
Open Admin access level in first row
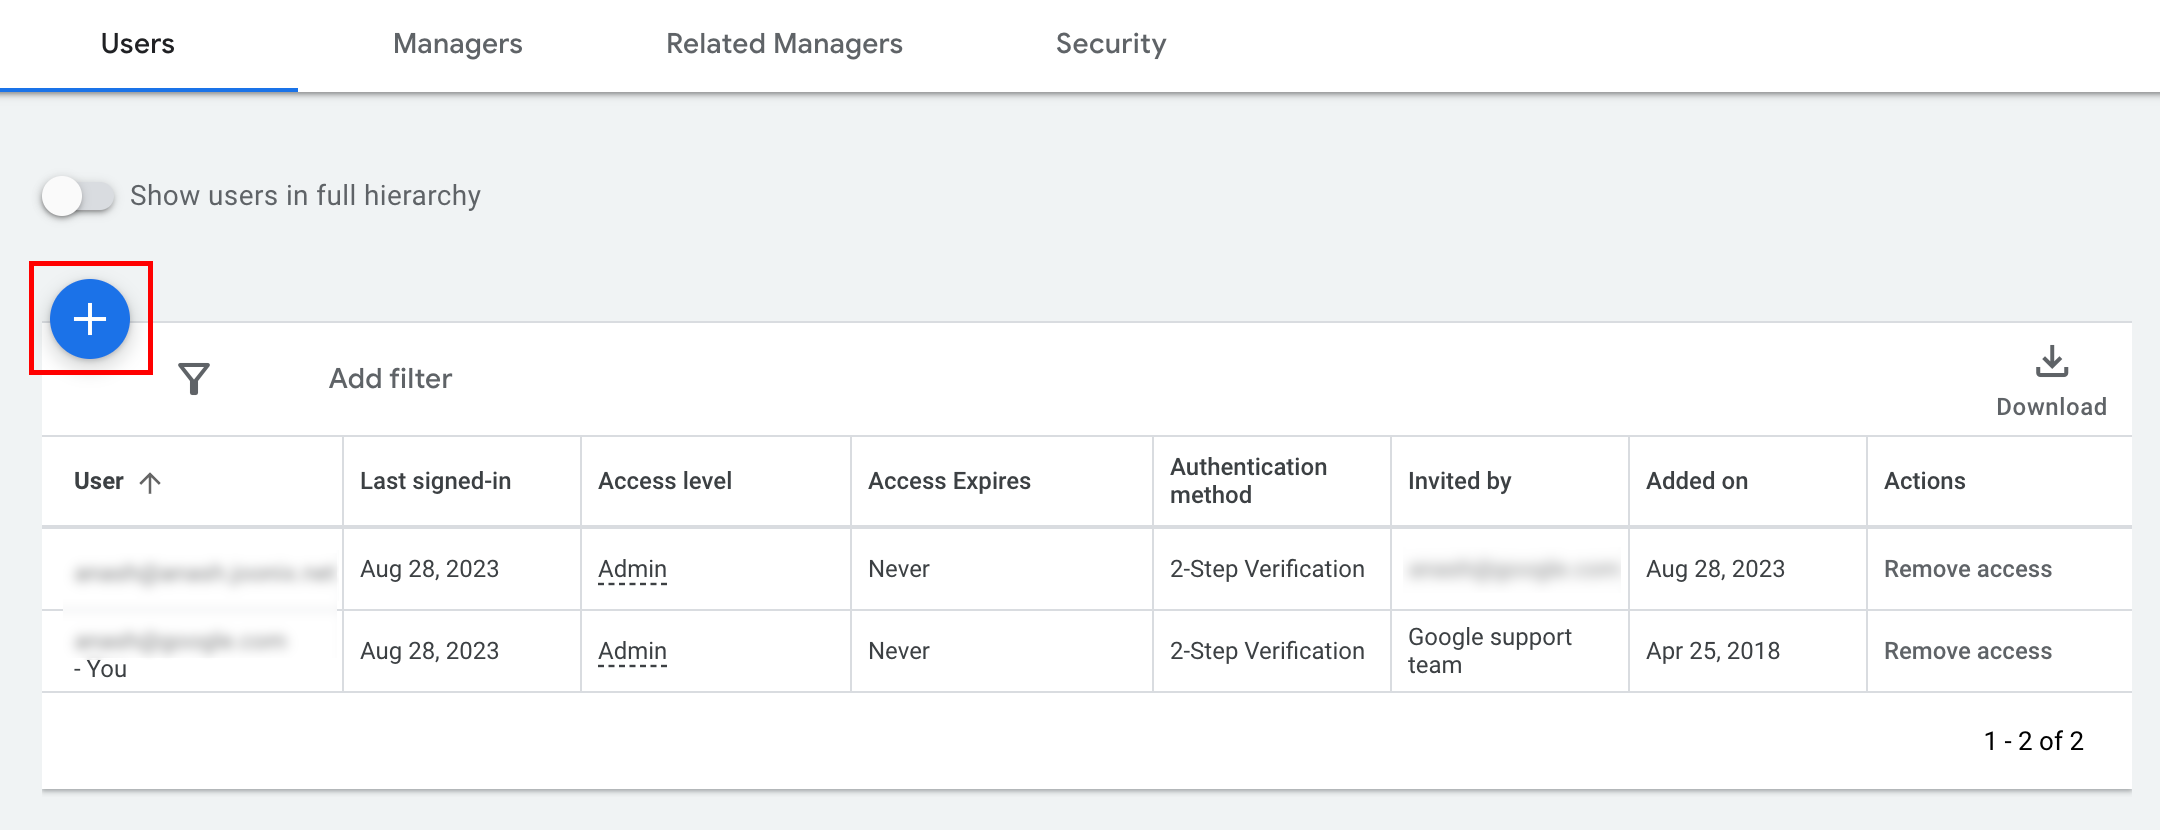[x=632, y=569]
